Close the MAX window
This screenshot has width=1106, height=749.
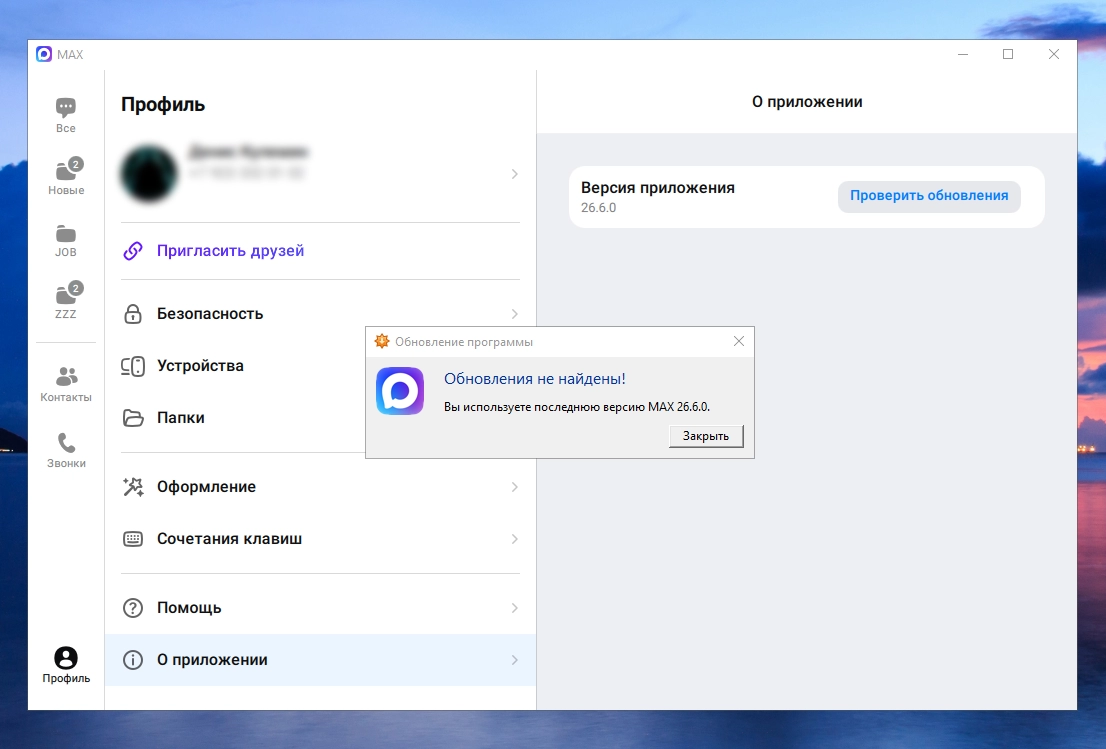click(1054, 54)
